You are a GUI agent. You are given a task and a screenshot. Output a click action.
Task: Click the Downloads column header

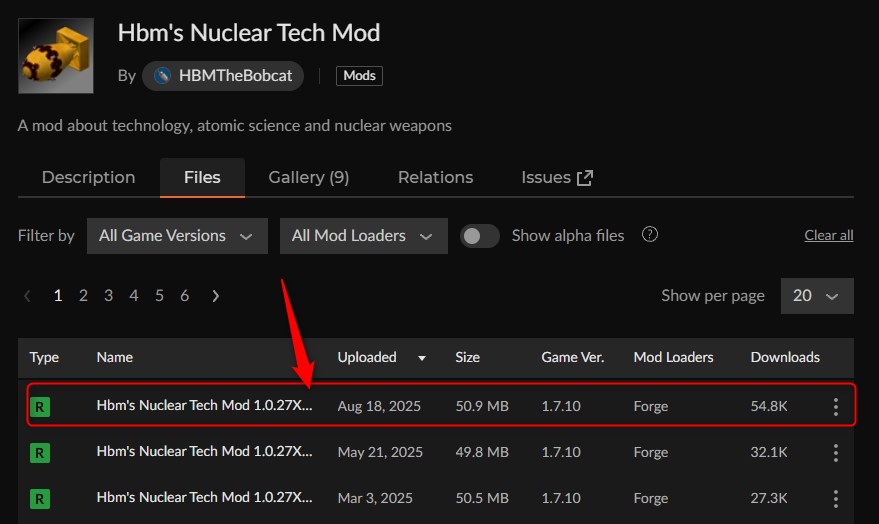click(x=785, y=358)
